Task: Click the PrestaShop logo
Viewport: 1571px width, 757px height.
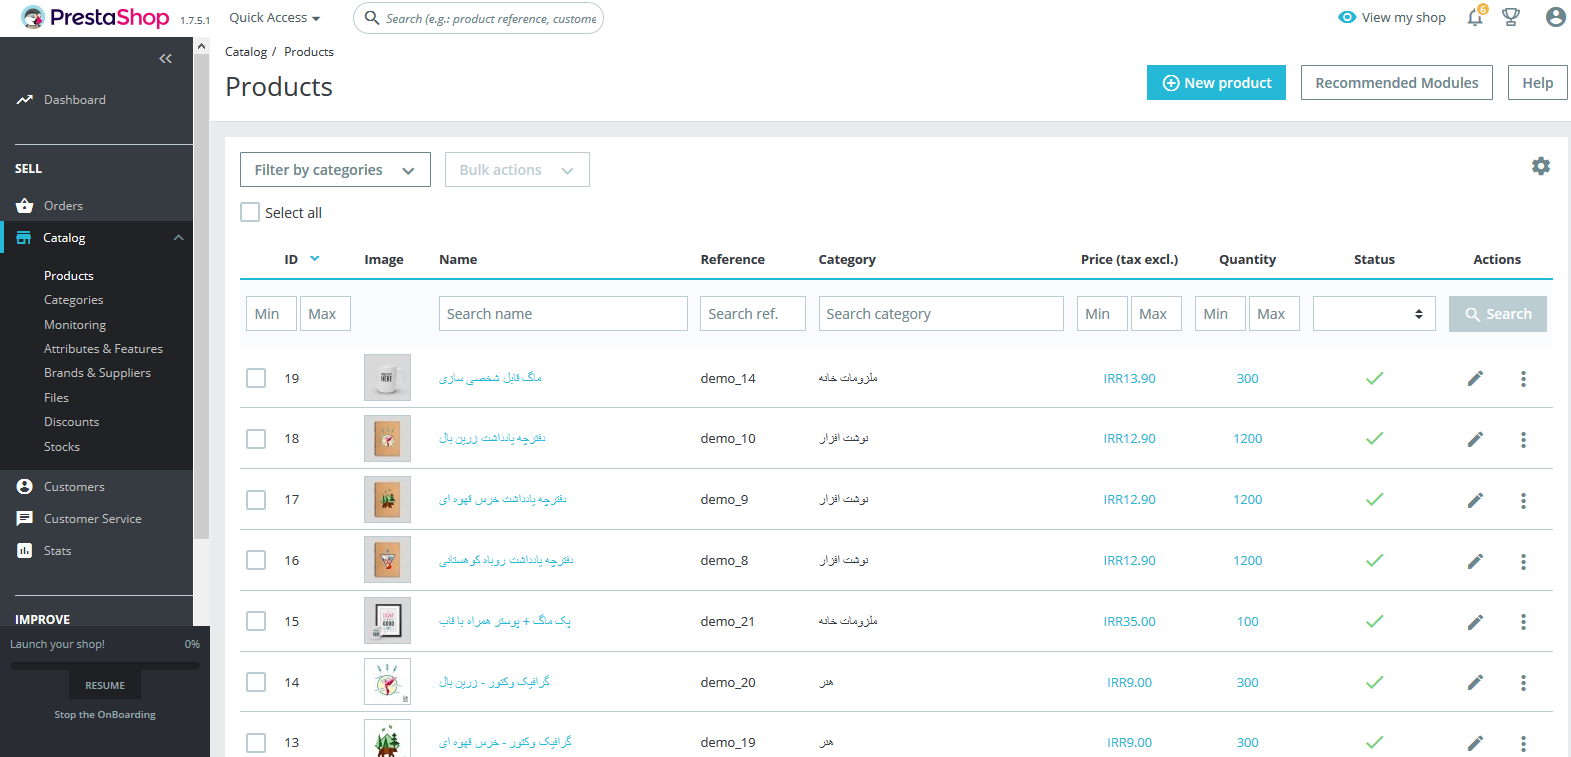Action: 95,18
